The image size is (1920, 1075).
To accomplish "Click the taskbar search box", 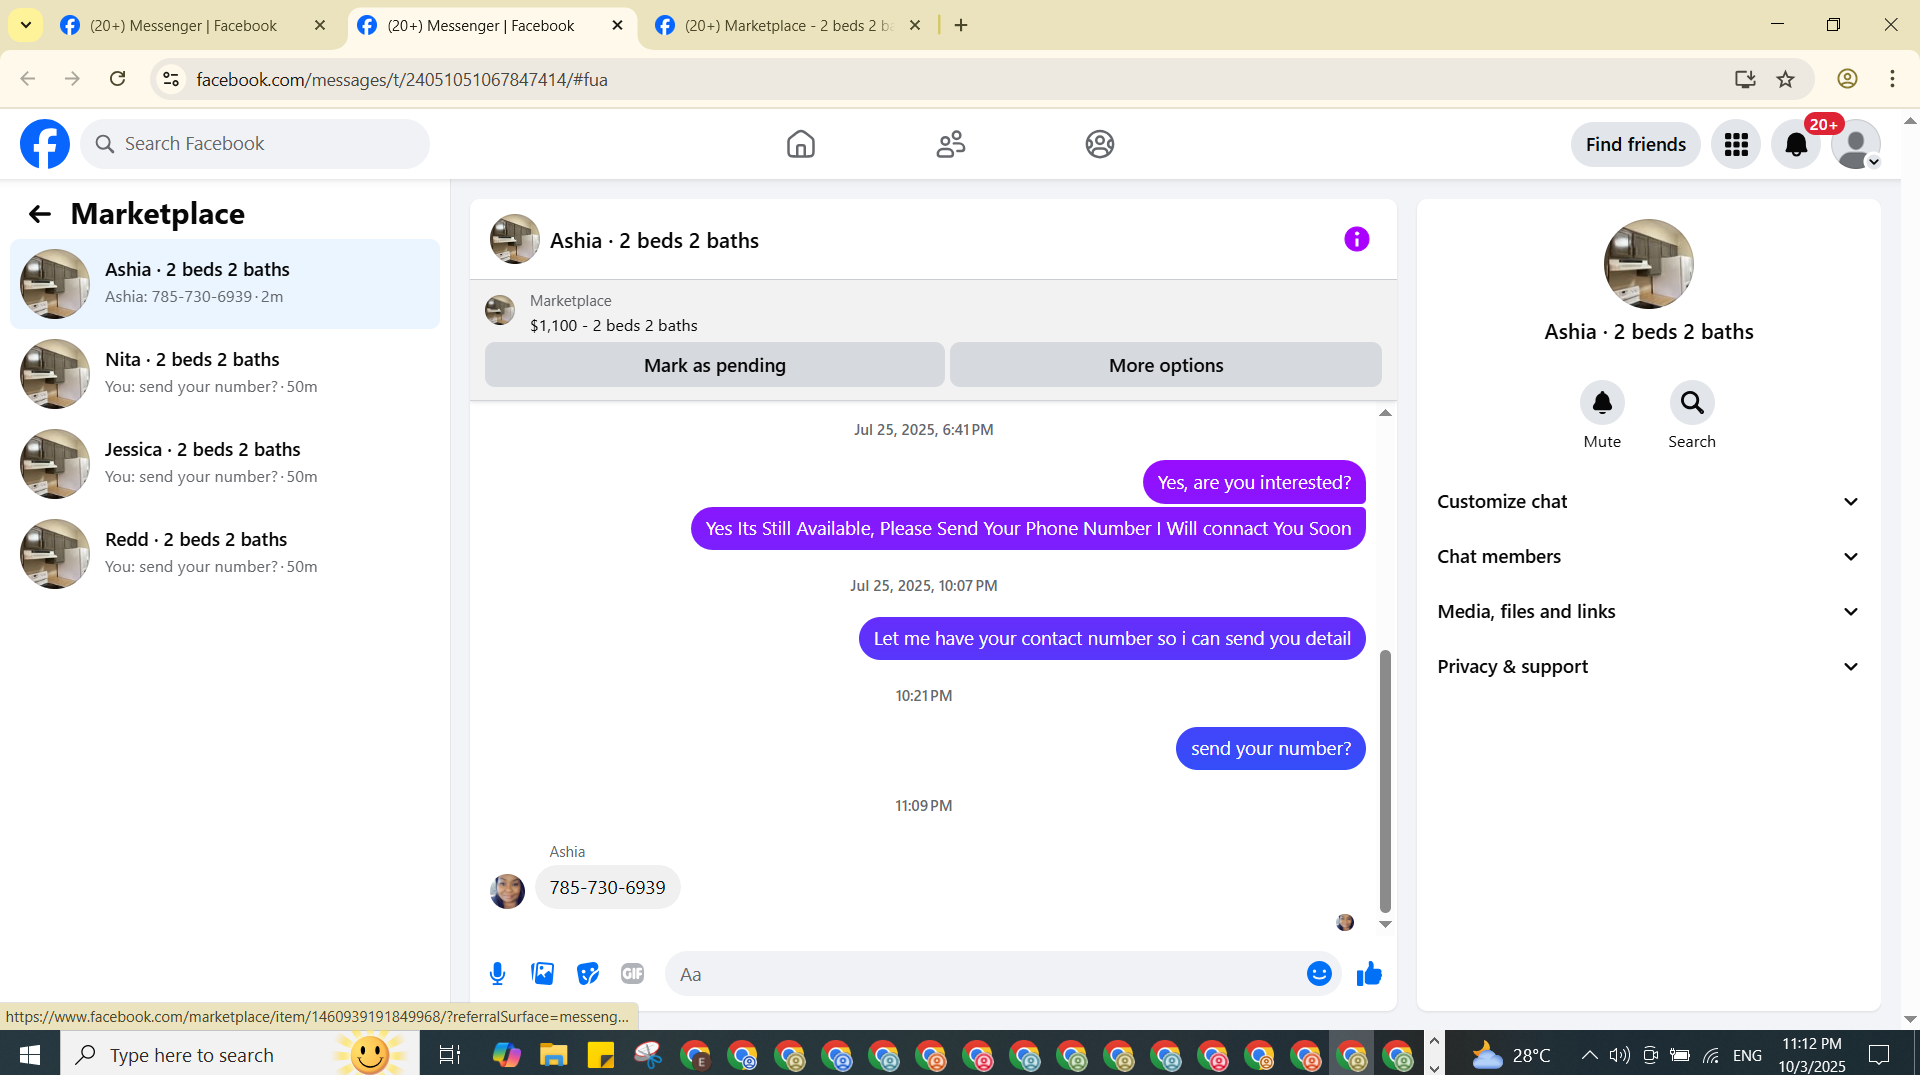I will click(240, 1054).
